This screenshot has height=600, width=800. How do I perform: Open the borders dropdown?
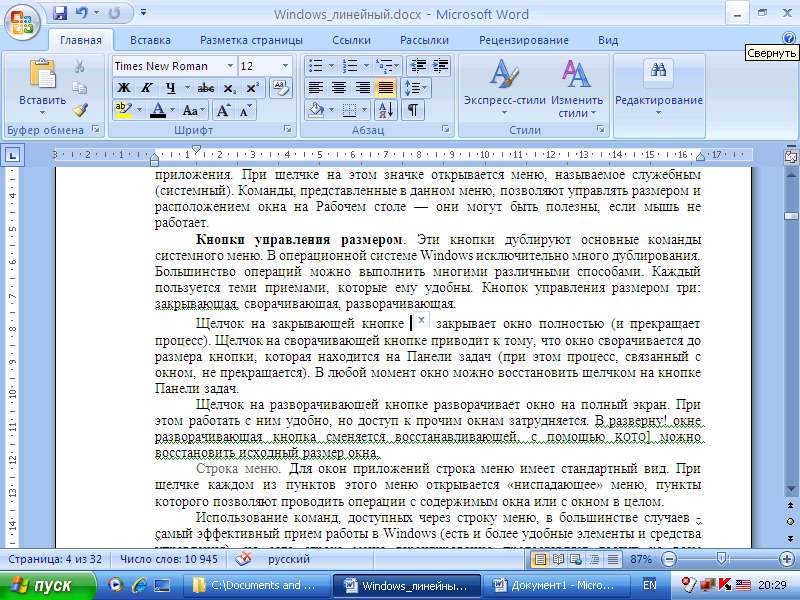click(364, 110)
